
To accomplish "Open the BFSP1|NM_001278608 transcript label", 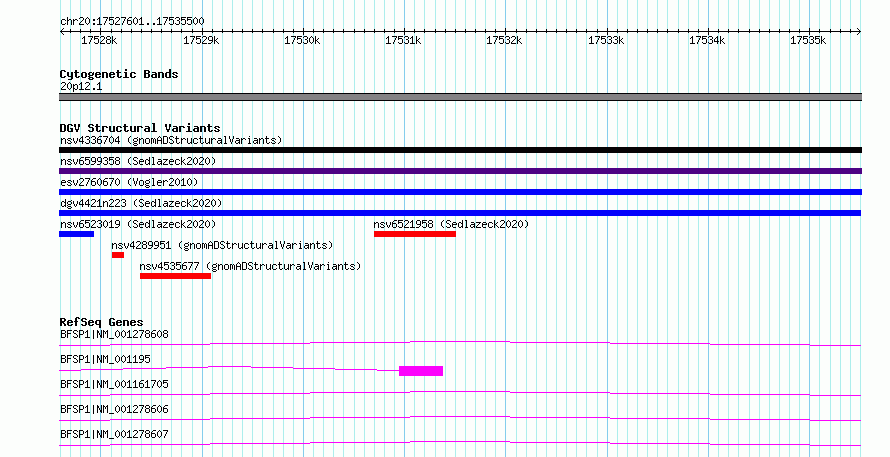I will (x=114, y=334).
